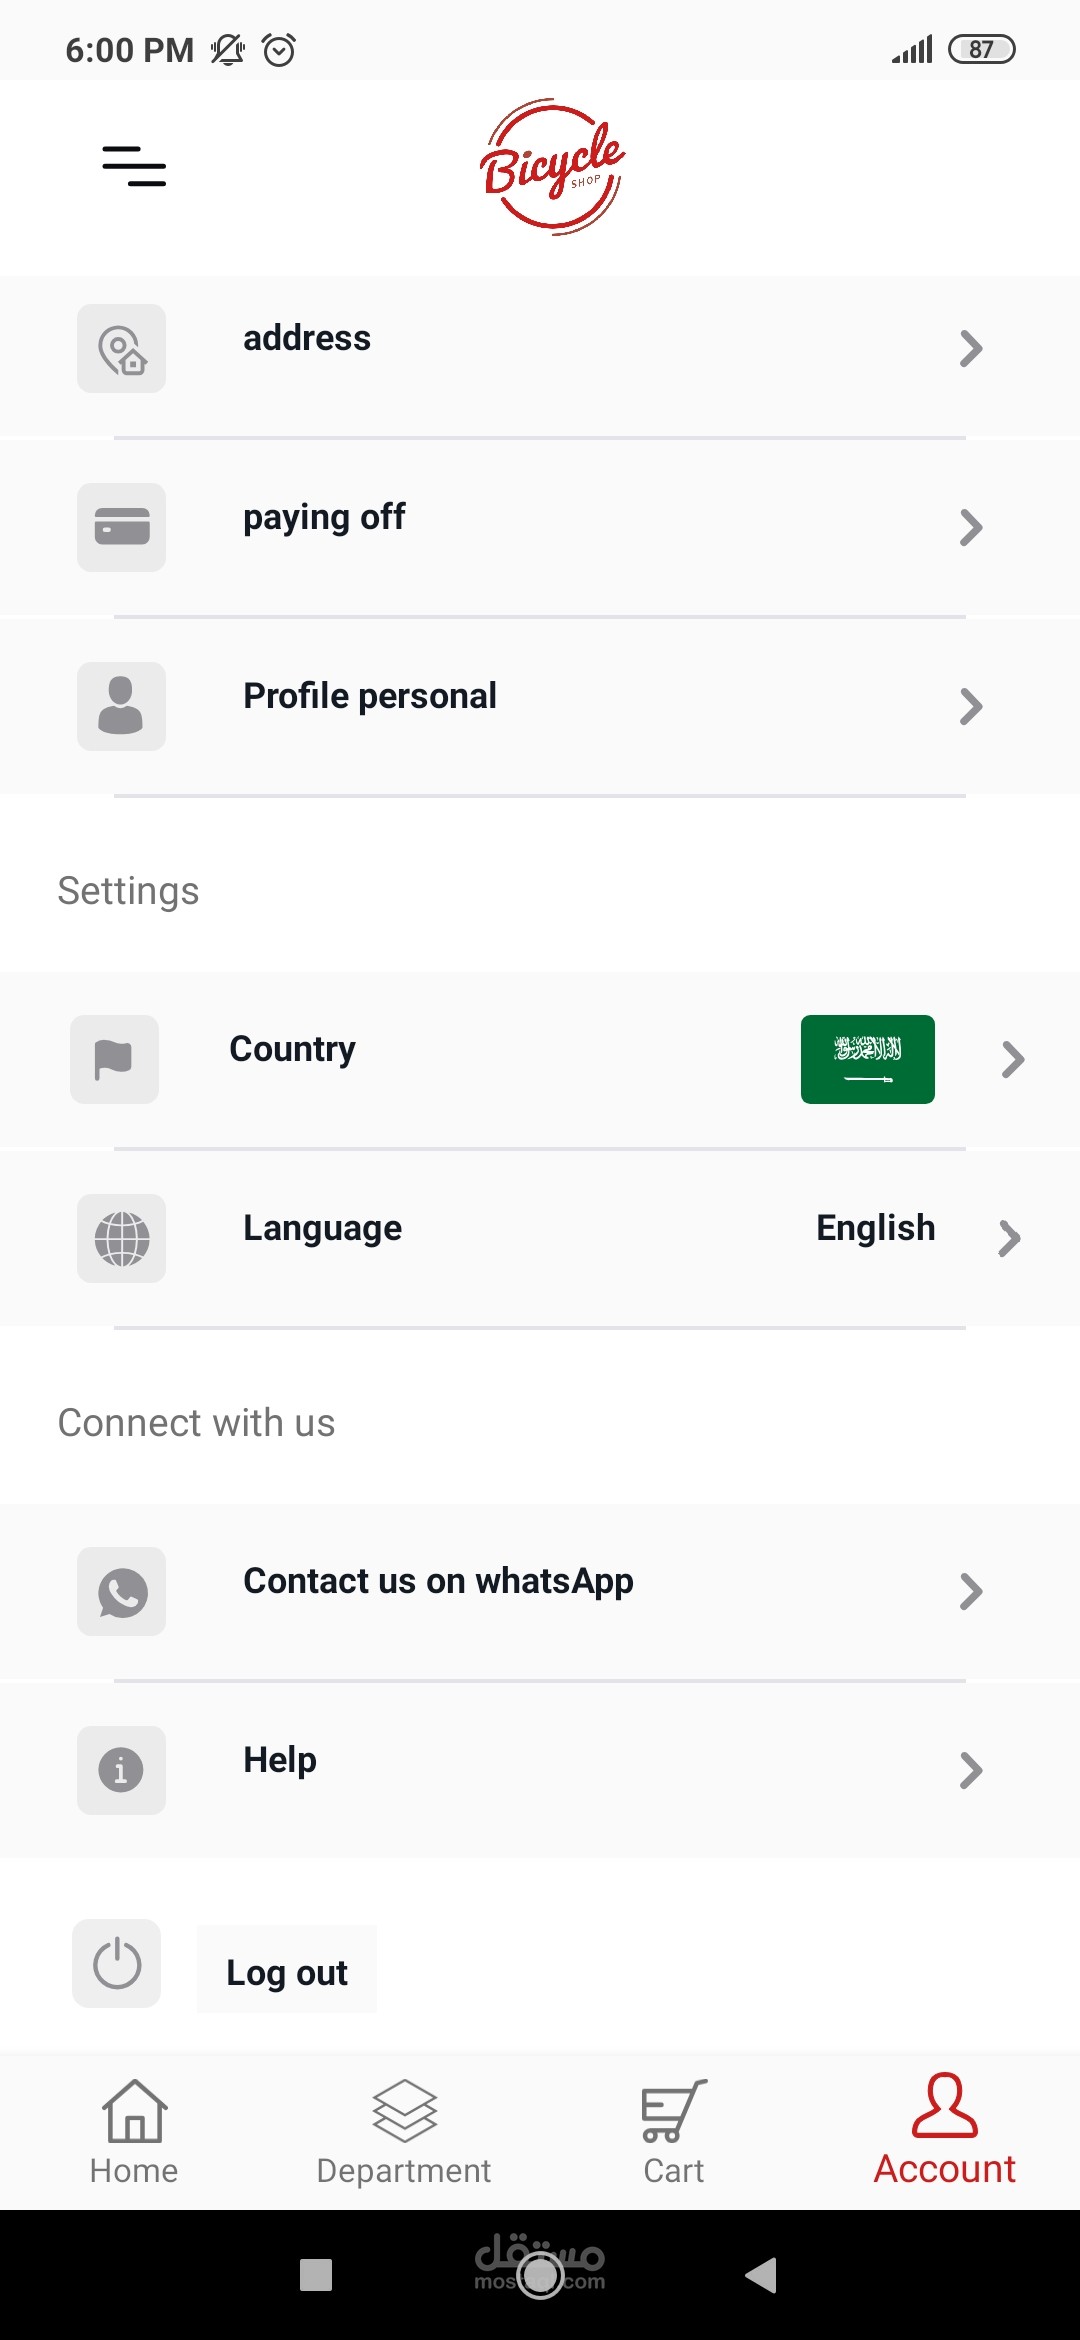Tap the Bicycle Shop logo
The width and height of the screenshot is (1080, 2340).
(x=552, y=167)
